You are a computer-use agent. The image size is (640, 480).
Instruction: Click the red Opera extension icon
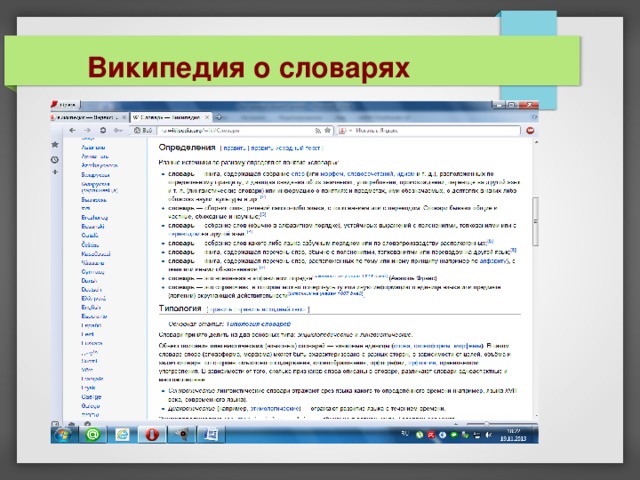click(x=530, y=131)
